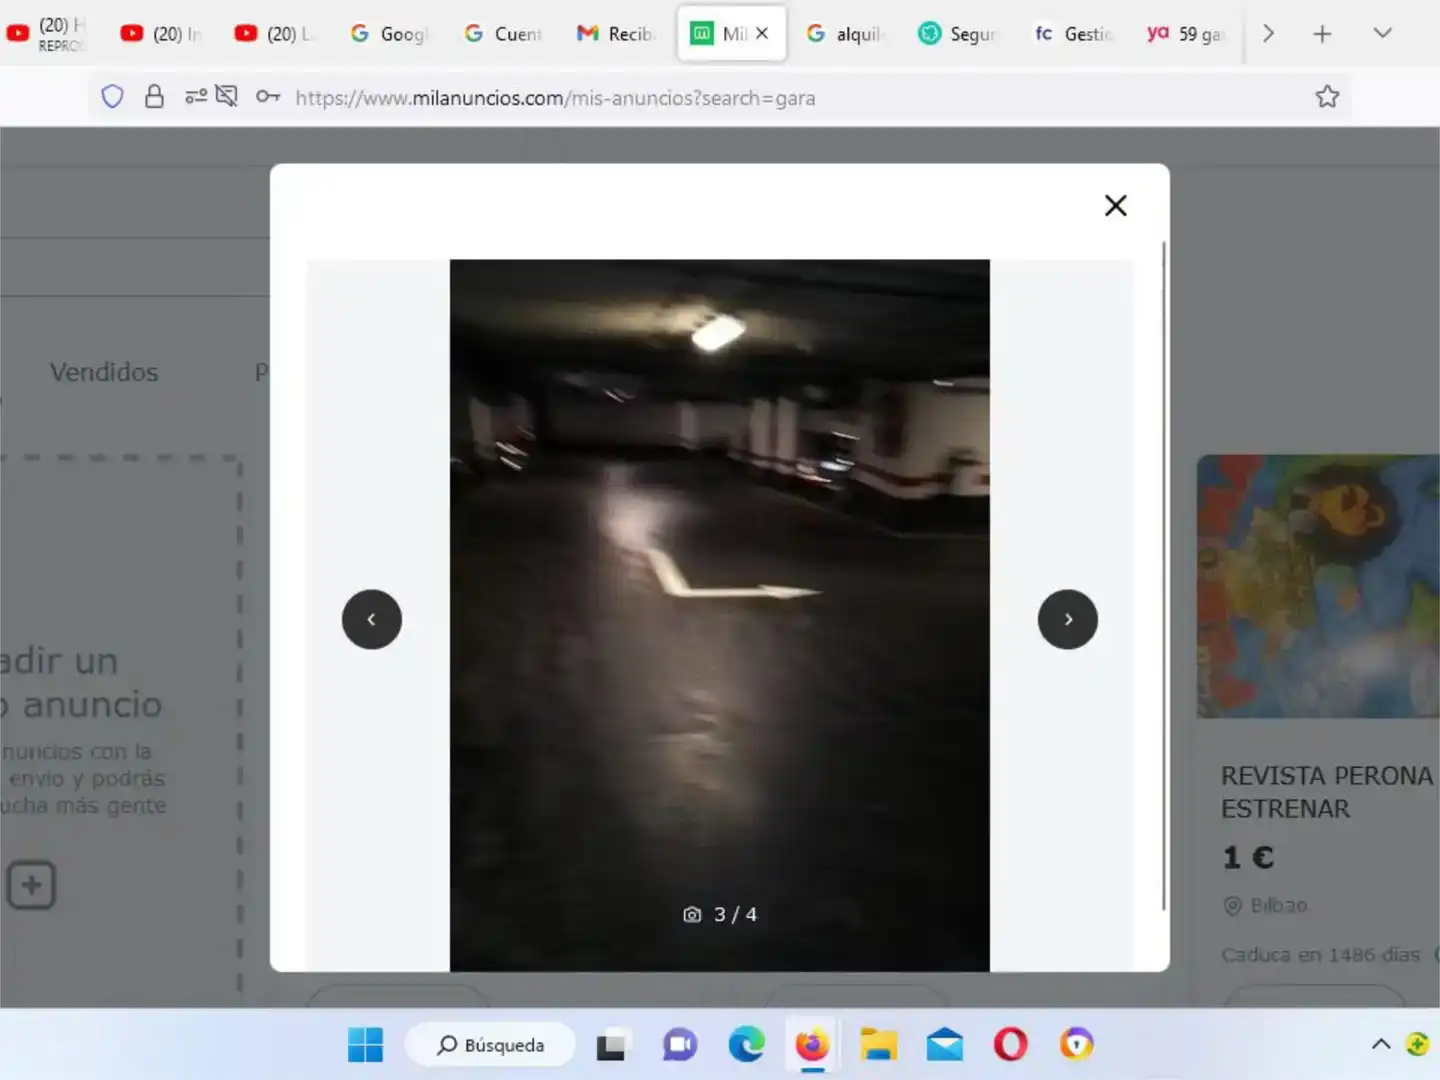Screen dimensions: 1440x1080
Task: Open the Google 'Cuent' tab
Action: (502, 34)
